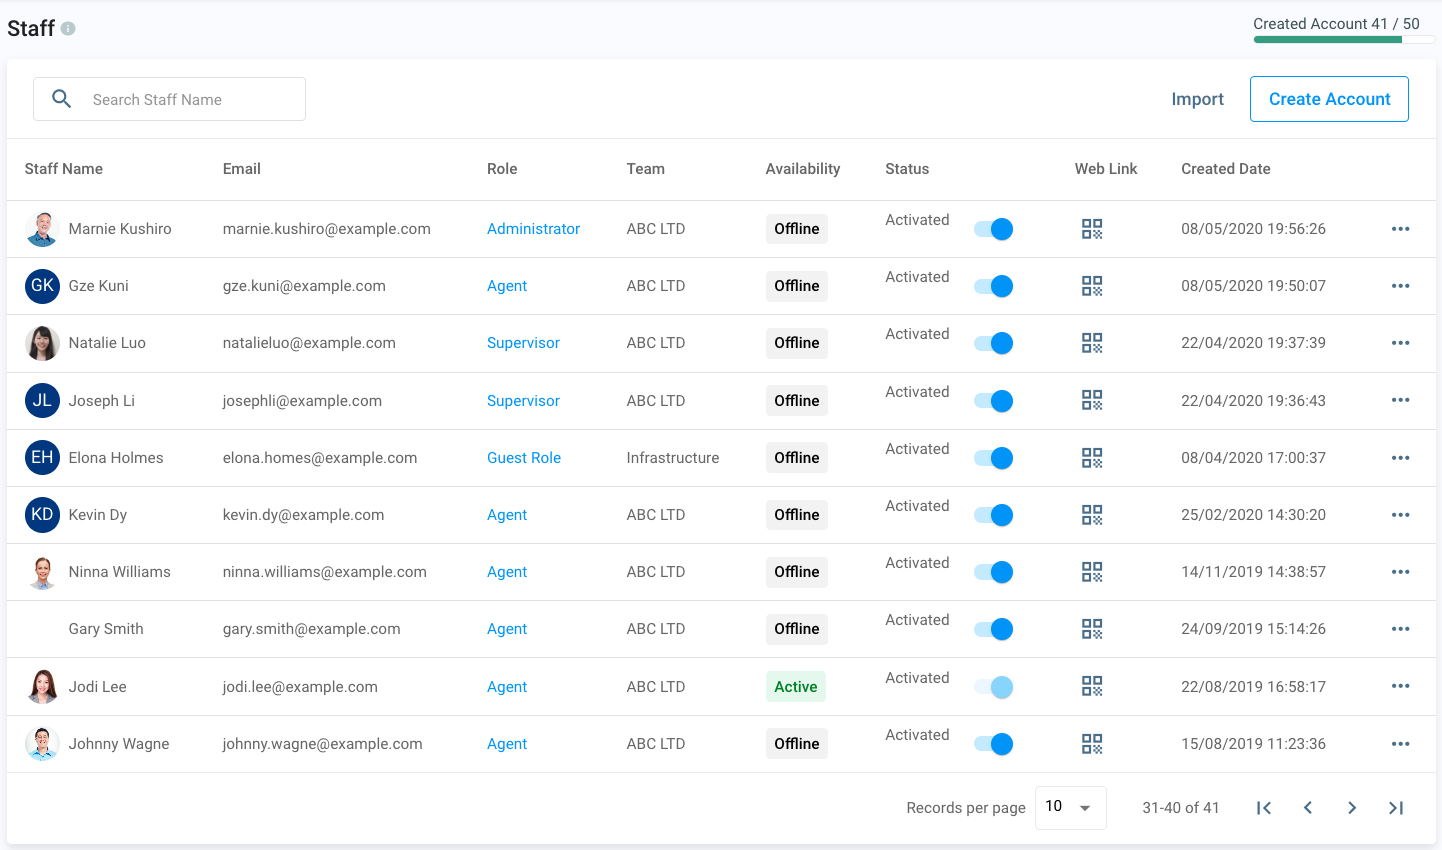Toggle activation status for Gze Kuni
This screenshot has height=850, width=1442.
pyautogui.click(x=994, y=286)
